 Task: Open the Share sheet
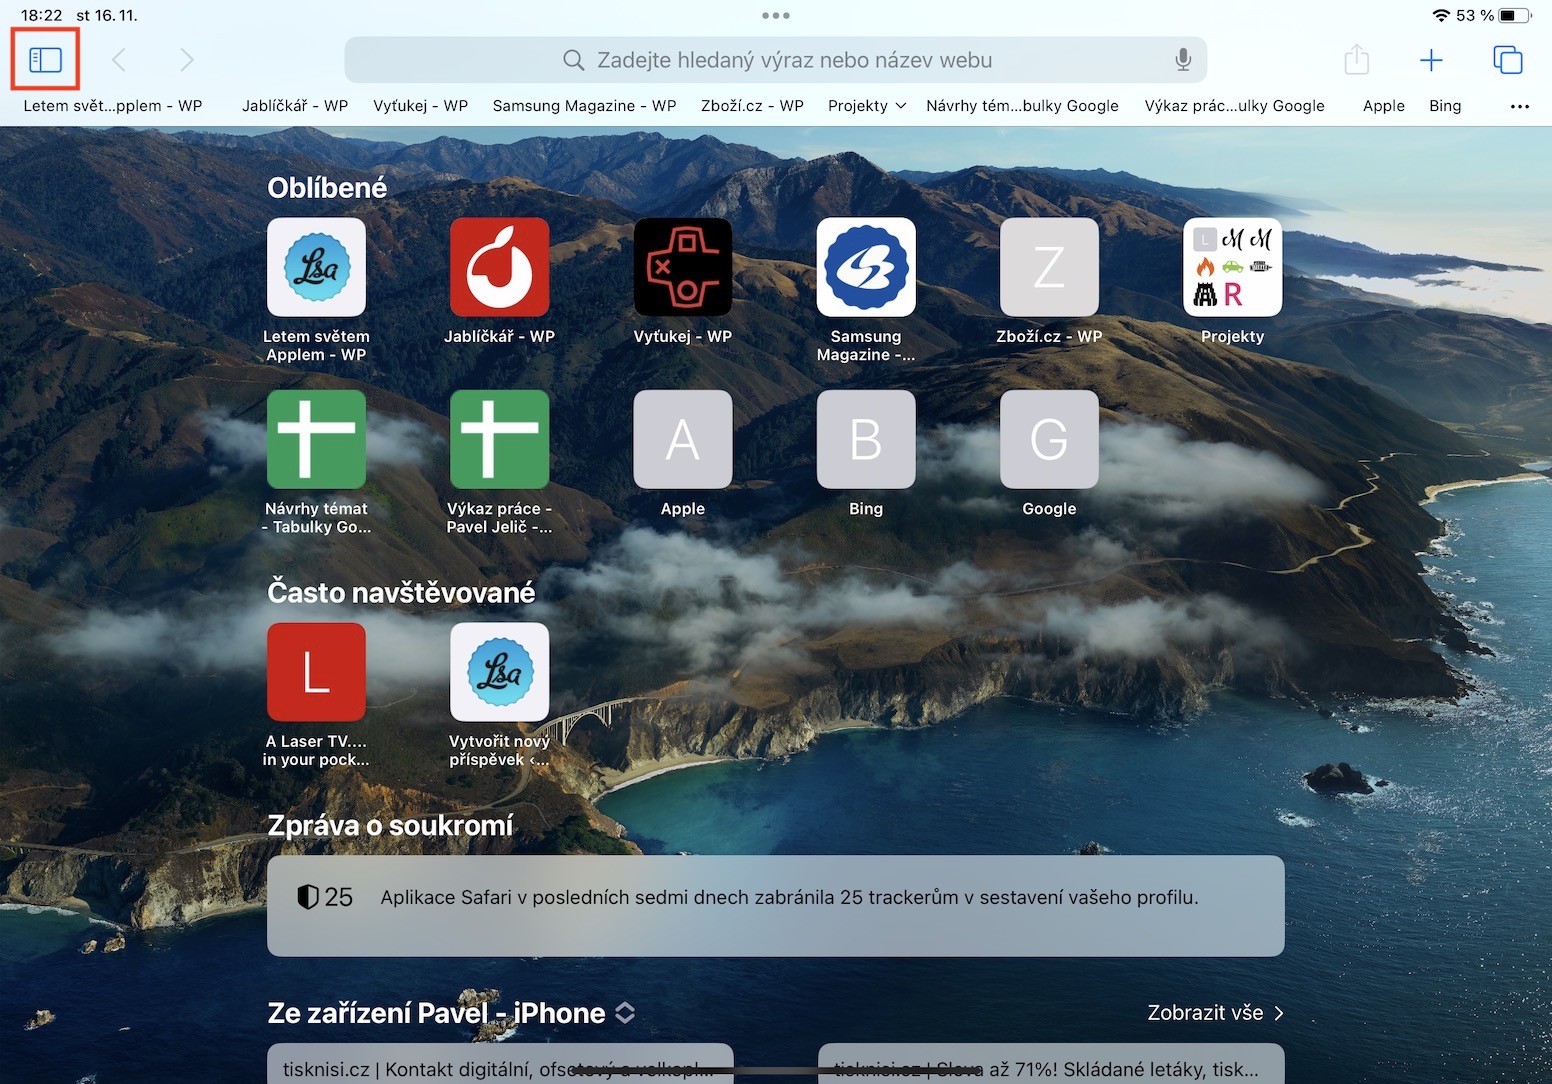pyautogui.click(x=1356, y=59)
